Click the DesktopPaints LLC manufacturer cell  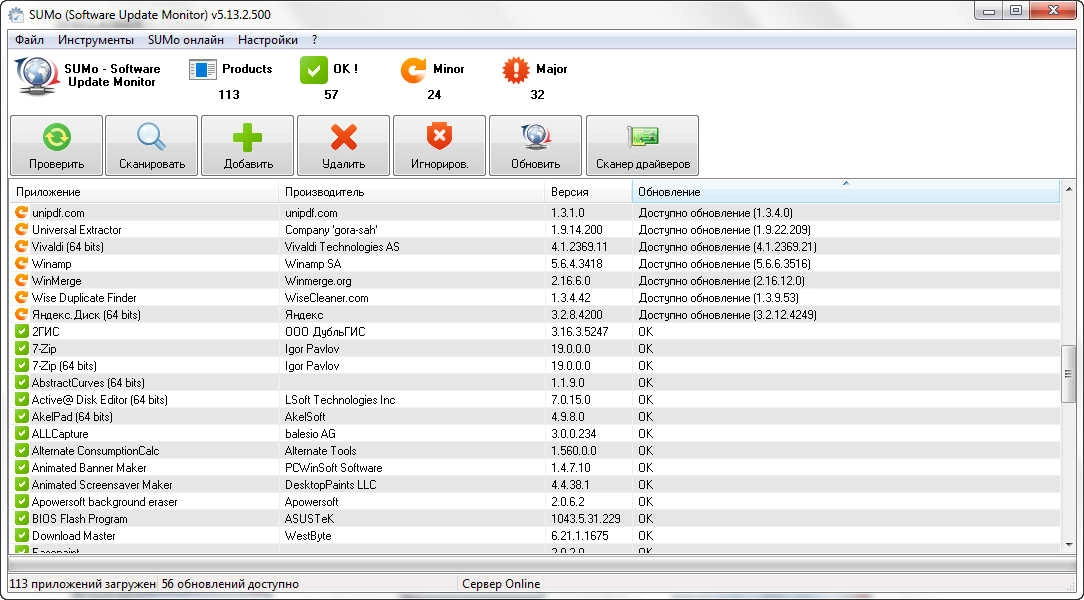[x=330, y=484]
